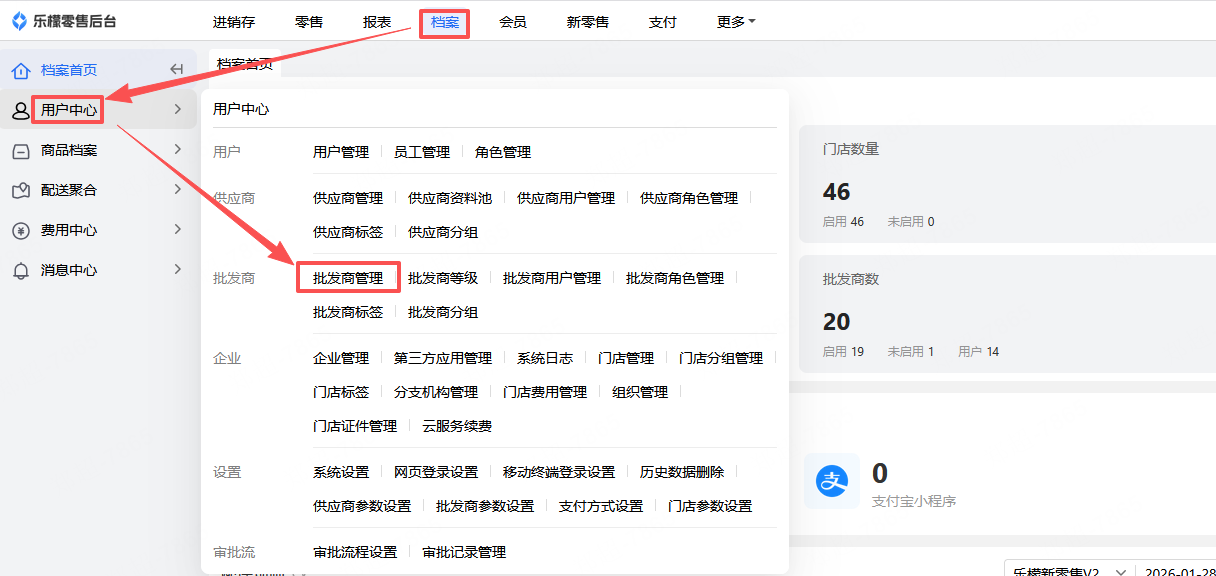Open the 支付 top menu
Viewport: 1216px width, 576px height.
tap(663, 22)
